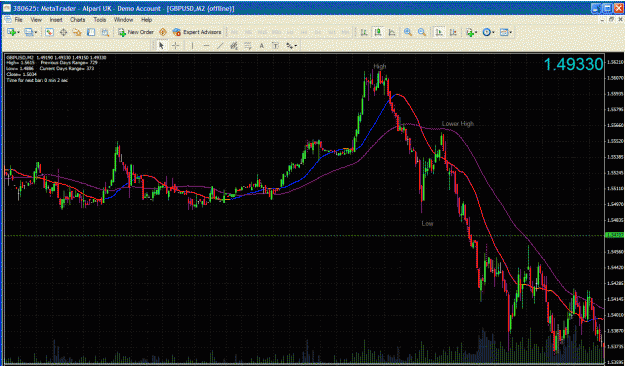This screenshot has height=366, width=625.
Task: Open the Arrows tool button
Action: [x=289, y=46]
